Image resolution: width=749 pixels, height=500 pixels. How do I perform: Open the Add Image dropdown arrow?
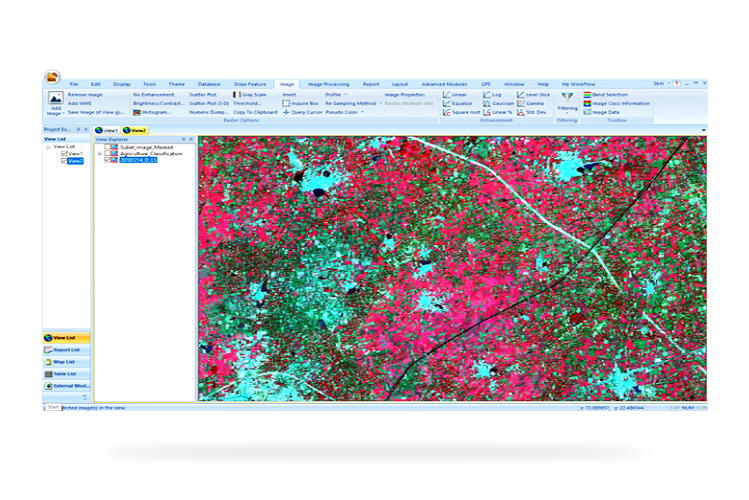(64, 114)
